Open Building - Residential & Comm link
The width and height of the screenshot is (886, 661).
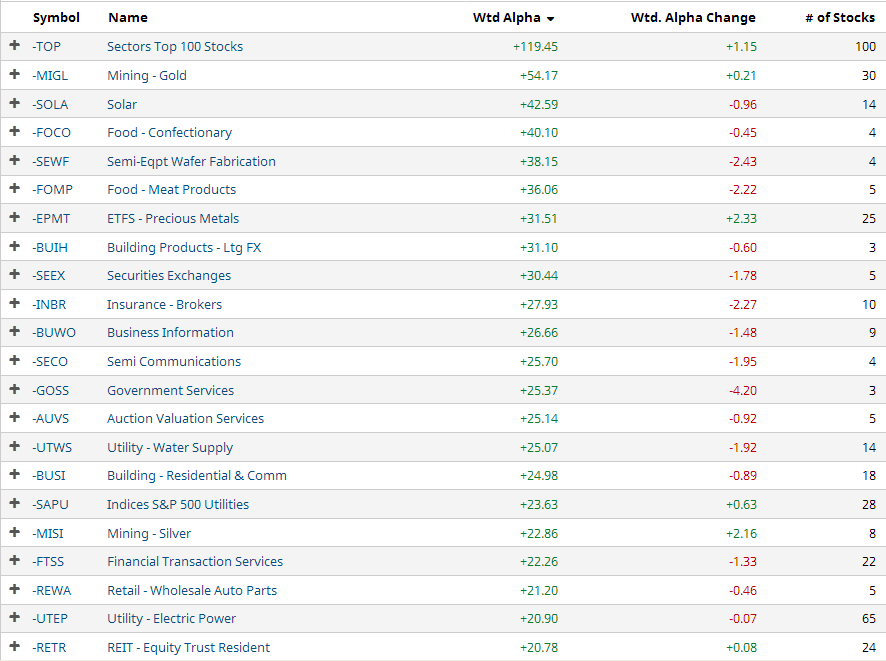click(197, 476)
